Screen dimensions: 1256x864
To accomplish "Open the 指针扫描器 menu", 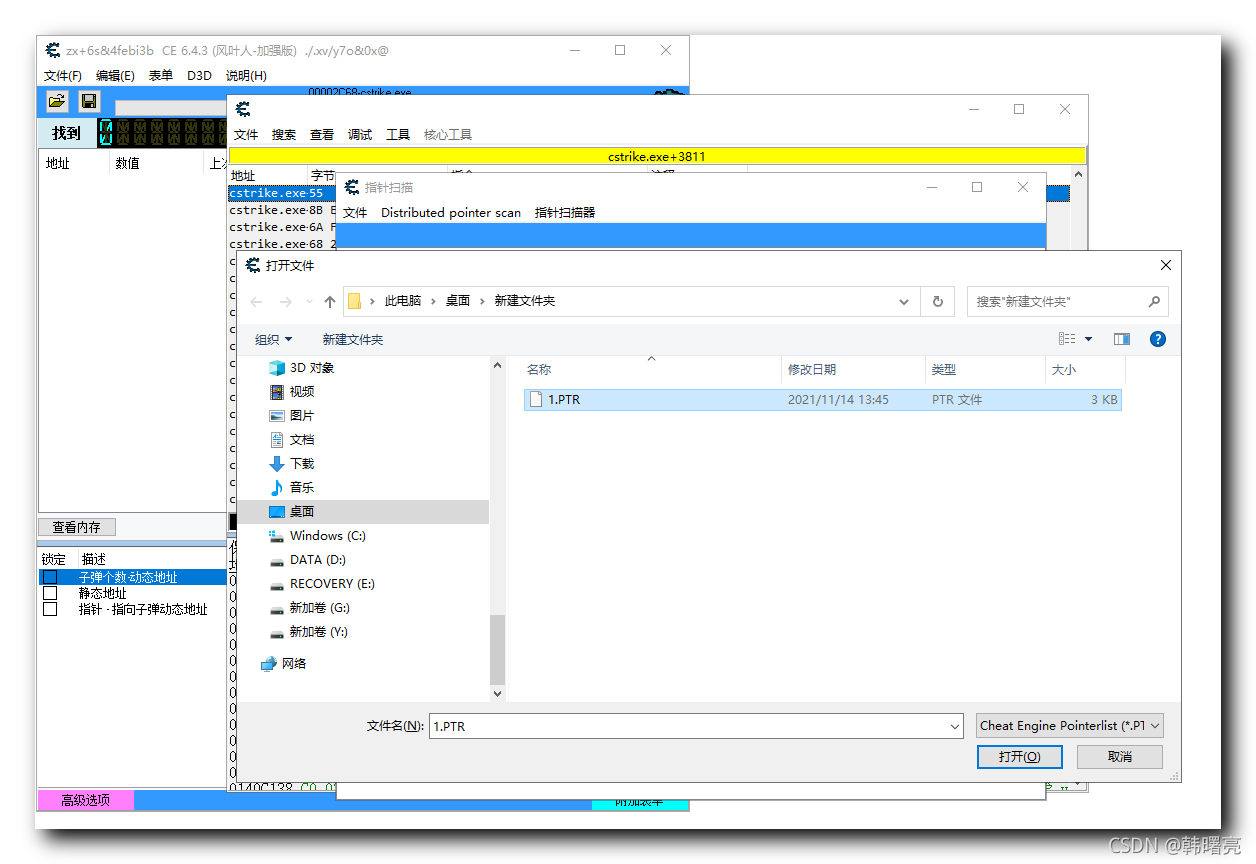I will point(565,213).
